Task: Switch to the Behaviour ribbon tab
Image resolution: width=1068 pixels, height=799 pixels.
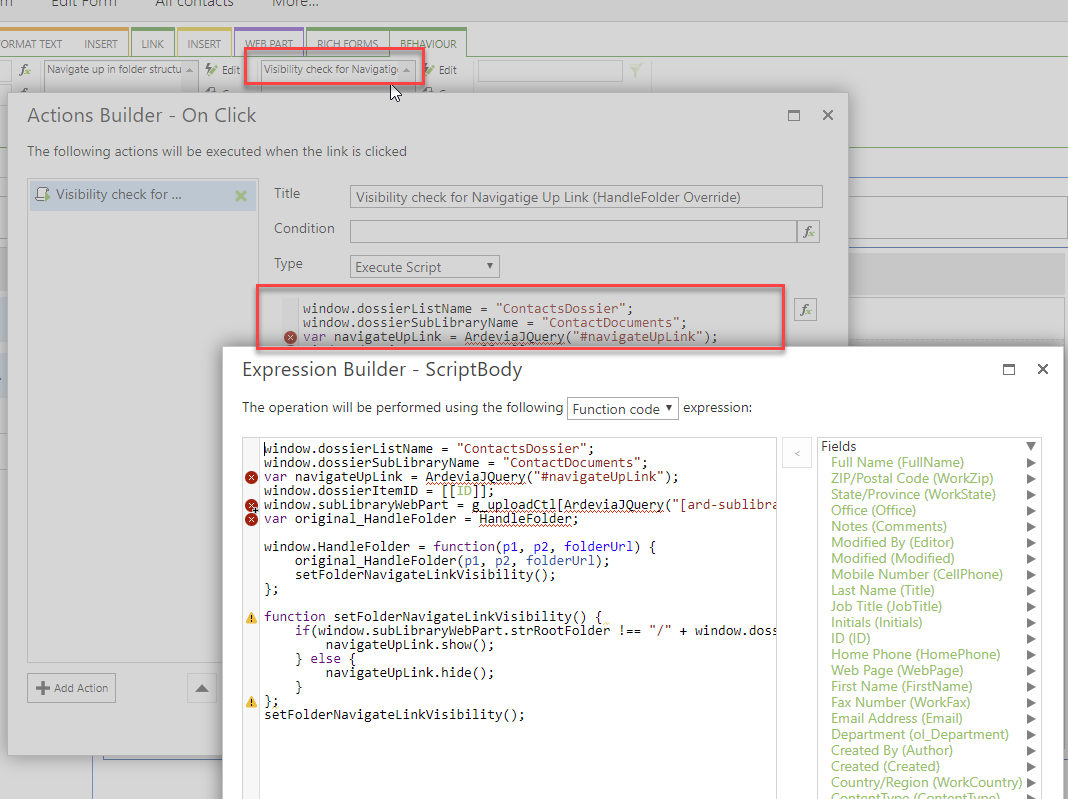Action: [x=428, y=44]
